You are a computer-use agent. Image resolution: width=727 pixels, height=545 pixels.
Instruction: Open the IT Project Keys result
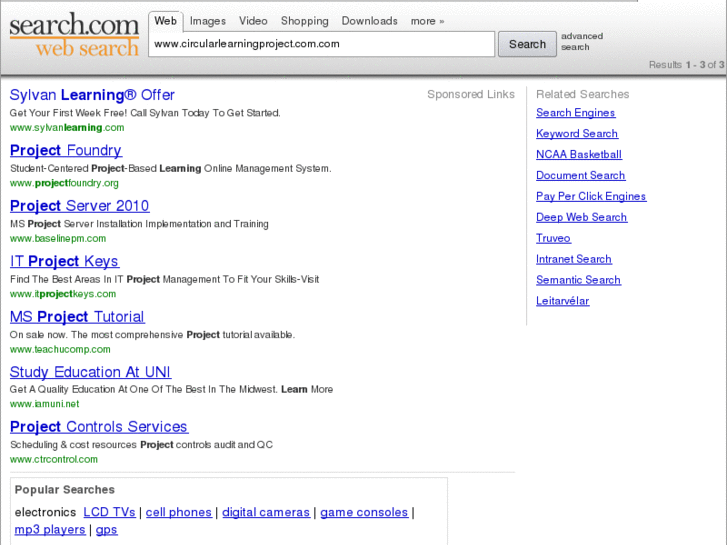pos(64,261)
